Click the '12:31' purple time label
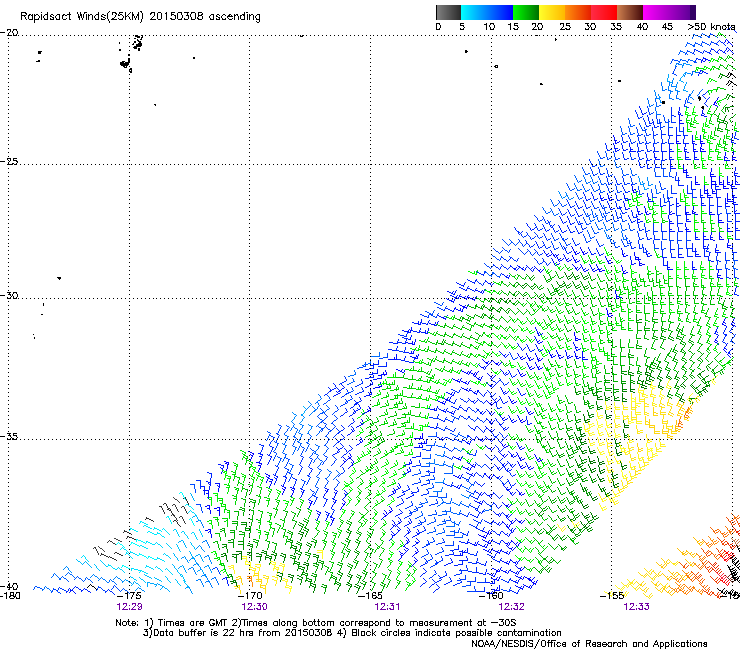The width and height of the screenshot is (740, 650). coord(387,607)
